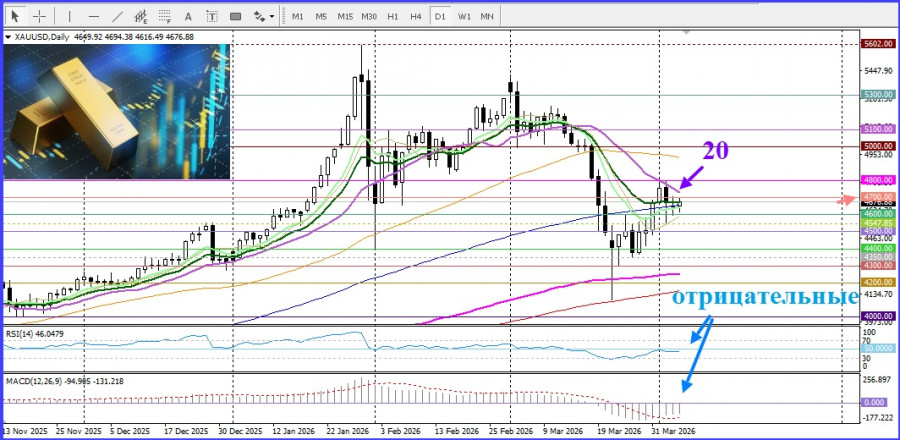900x440 pixels.
Task: Select the 4547.85 price level label
Action: click(878, 223)
